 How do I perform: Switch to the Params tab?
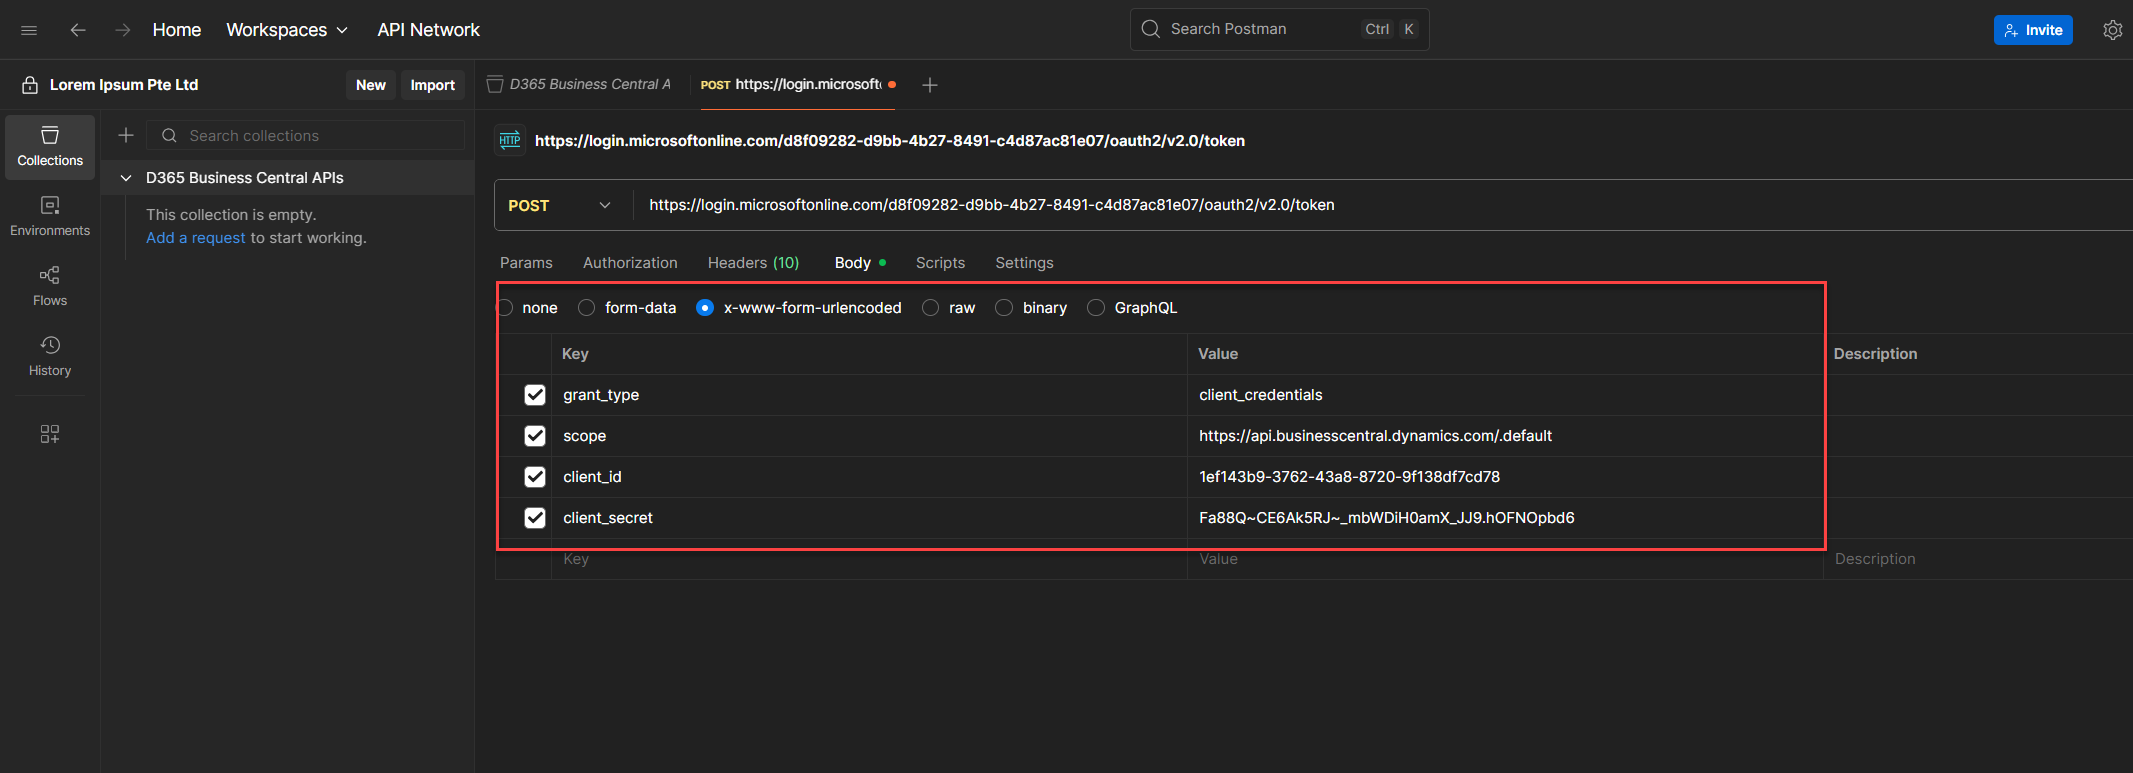pos(526,263)
